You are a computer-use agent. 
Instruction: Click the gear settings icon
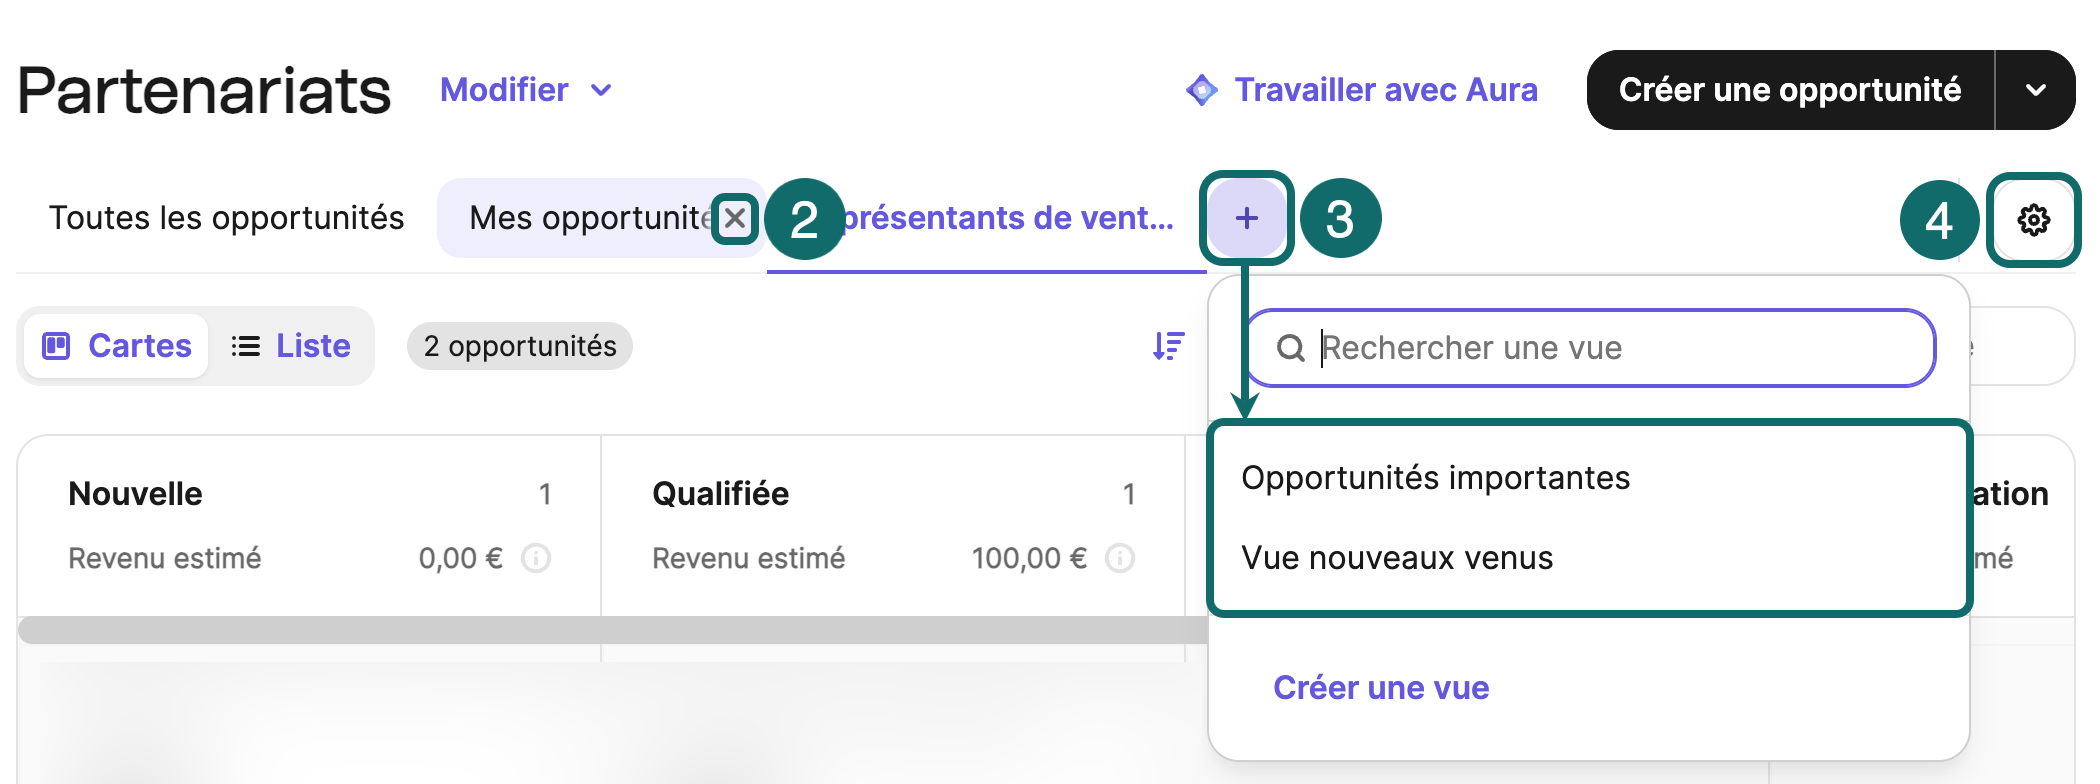coord(2033,220)
